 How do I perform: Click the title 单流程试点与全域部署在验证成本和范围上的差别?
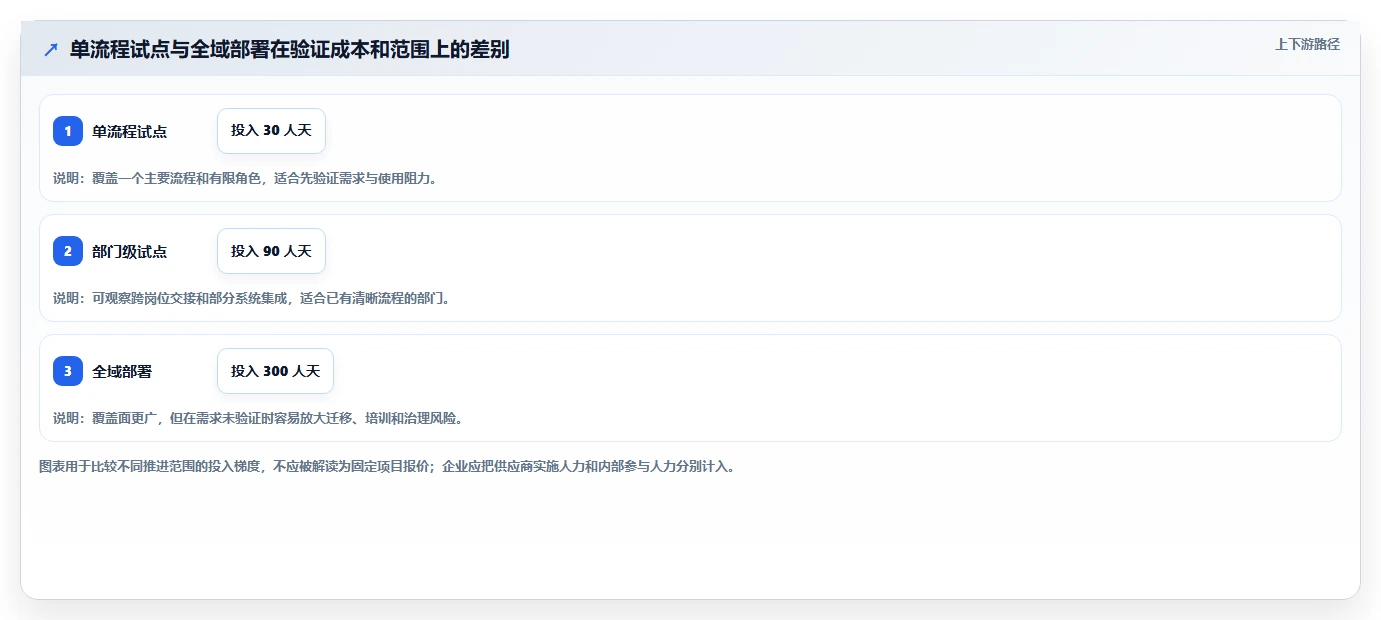coord(290,49)
